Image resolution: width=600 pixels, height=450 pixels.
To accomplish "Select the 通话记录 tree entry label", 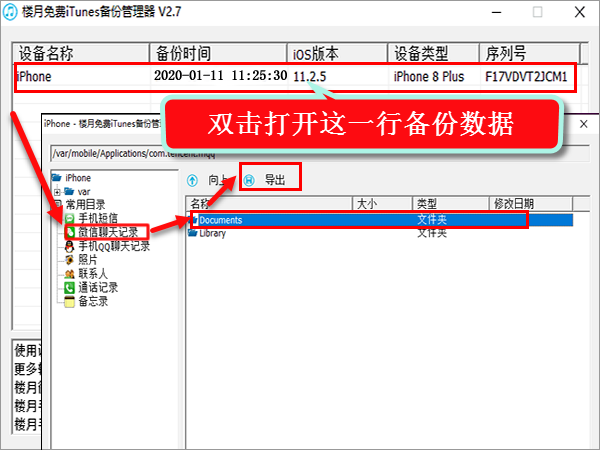I will [98, 287].
